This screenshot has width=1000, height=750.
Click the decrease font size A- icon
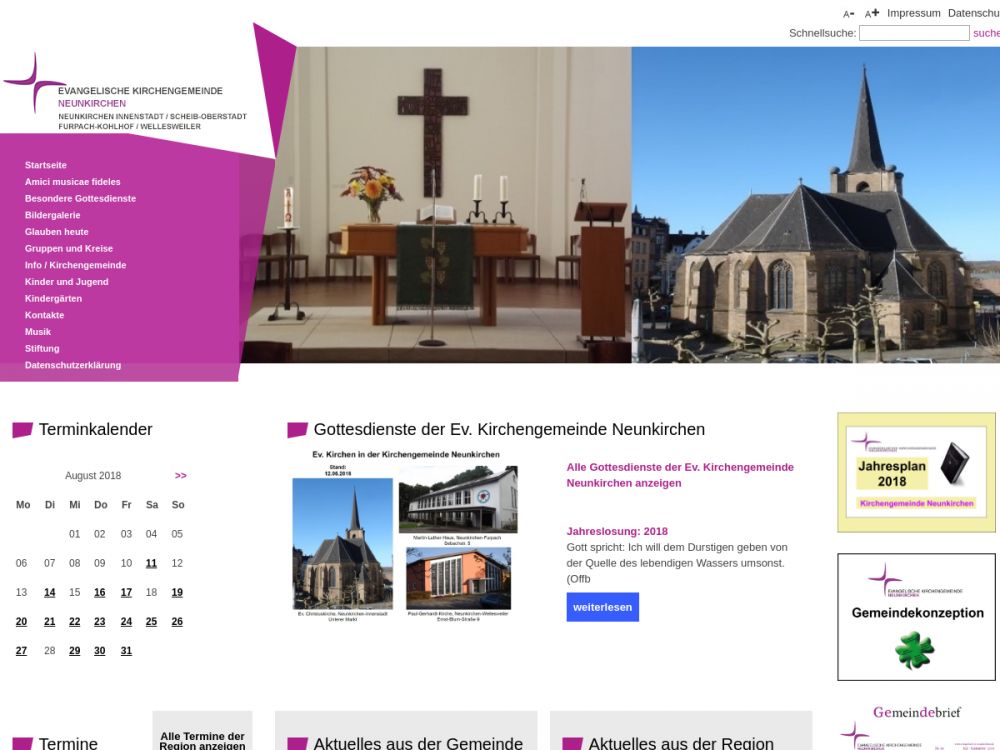[x=848, y=14]
